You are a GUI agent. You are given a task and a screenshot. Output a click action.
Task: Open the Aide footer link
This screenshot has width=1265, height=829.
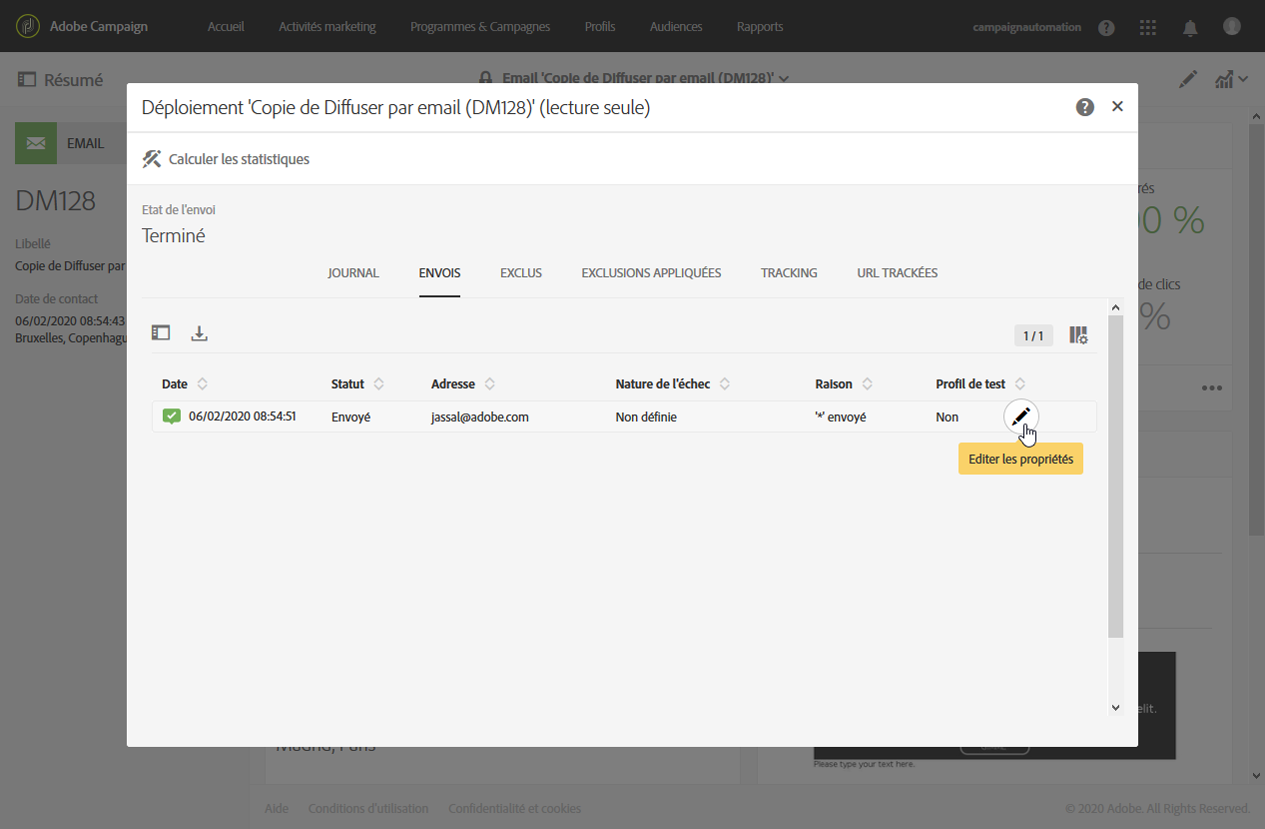tap(276, 808)
